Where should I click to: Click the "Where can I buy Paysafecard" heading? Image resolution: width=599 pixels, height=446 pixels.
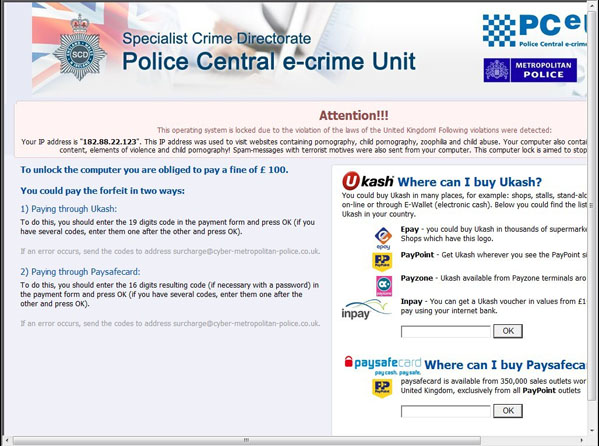505,365
